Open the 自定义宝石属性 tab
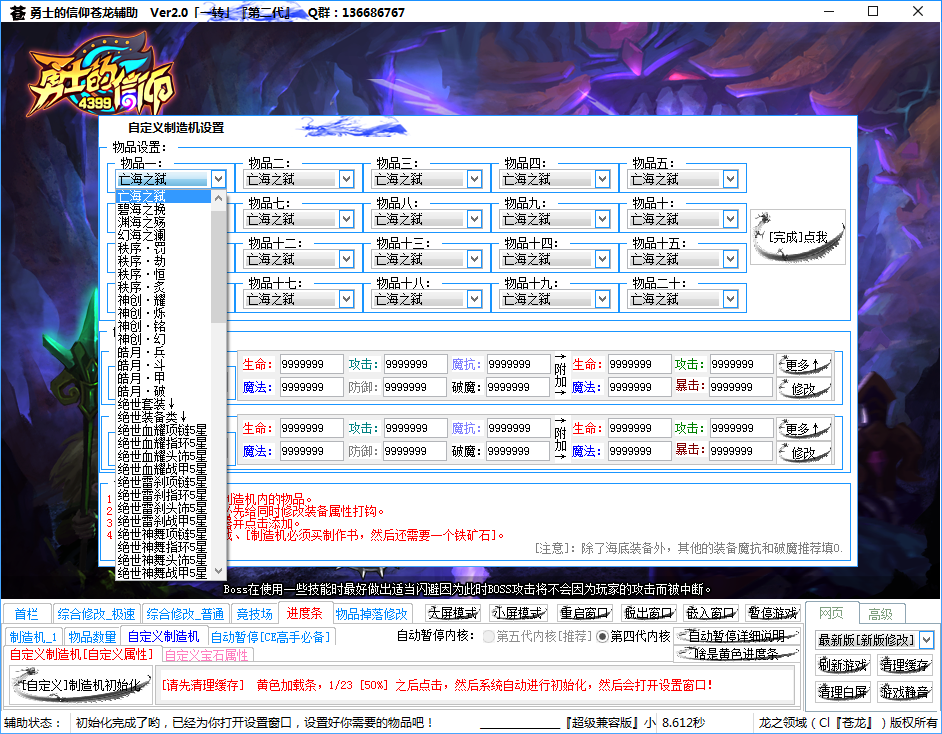The height and width of the screenshot is (734, 942). click(x=207, y=655)
